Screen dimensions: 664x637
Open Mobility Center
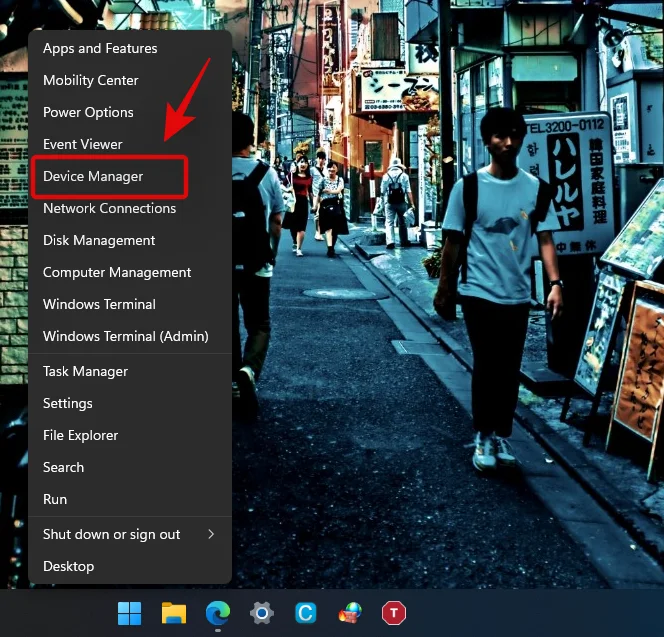click(x=91, y=80)
